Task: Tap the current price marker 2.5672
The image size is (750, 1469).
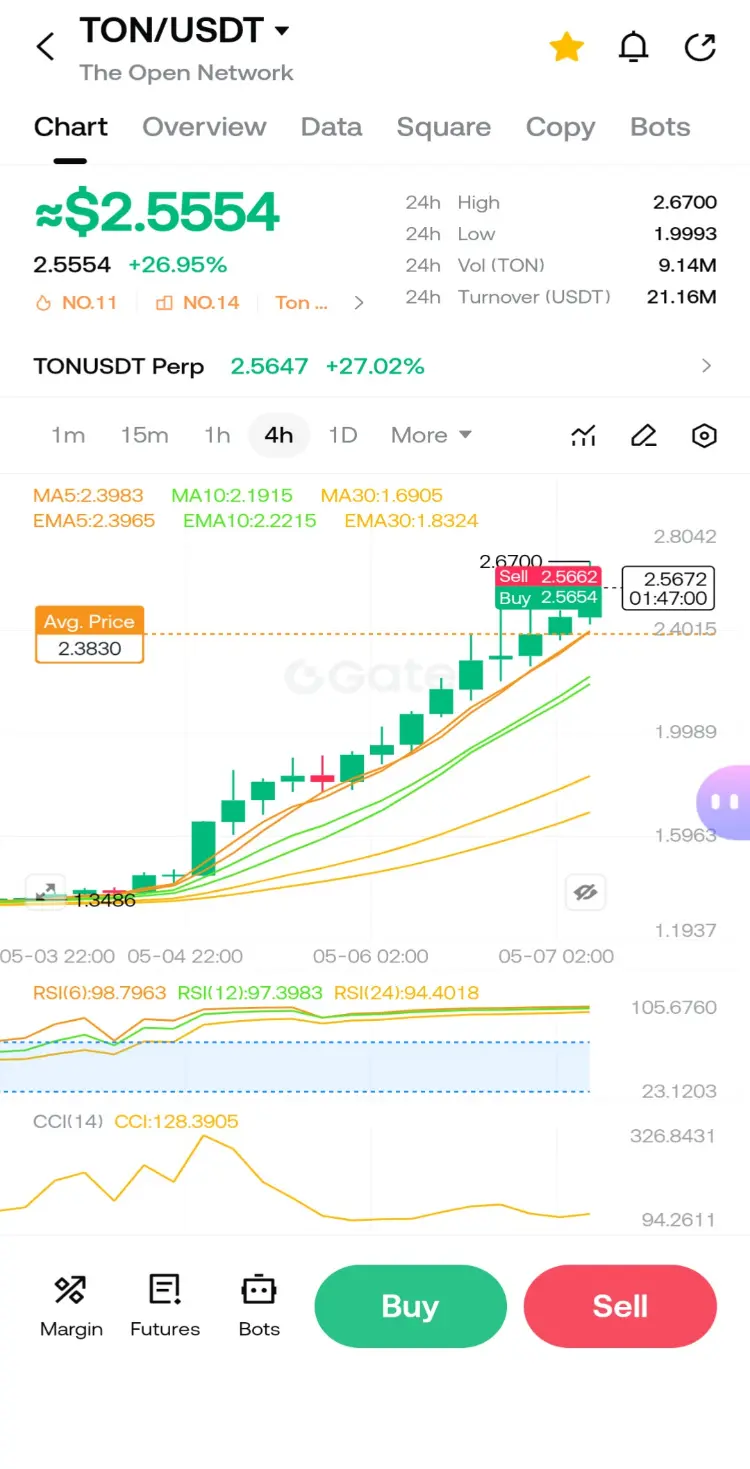Action: coord(668,588)
